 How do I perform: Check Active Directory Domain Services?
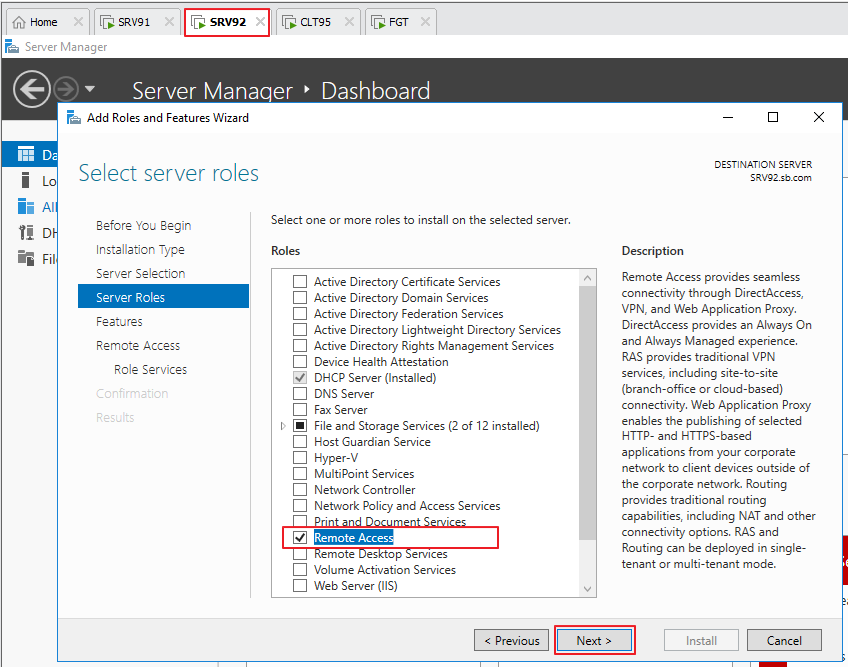pyautogui.click(x=300, y=298)
